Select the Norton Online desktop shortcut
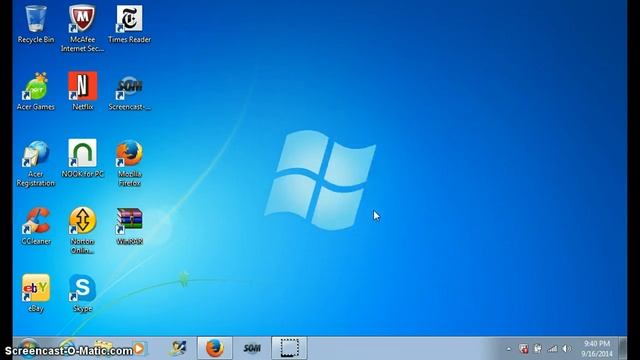The image size is (640, 360). pyautogui.click(x=82, y=231)
